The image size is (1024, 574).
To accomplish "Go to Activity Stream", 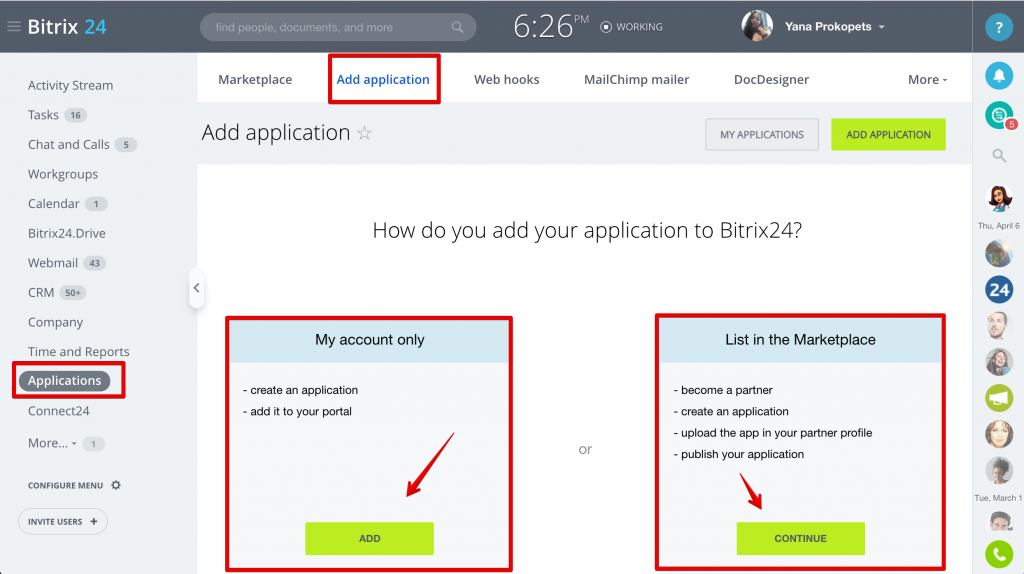I will [71, 86].
